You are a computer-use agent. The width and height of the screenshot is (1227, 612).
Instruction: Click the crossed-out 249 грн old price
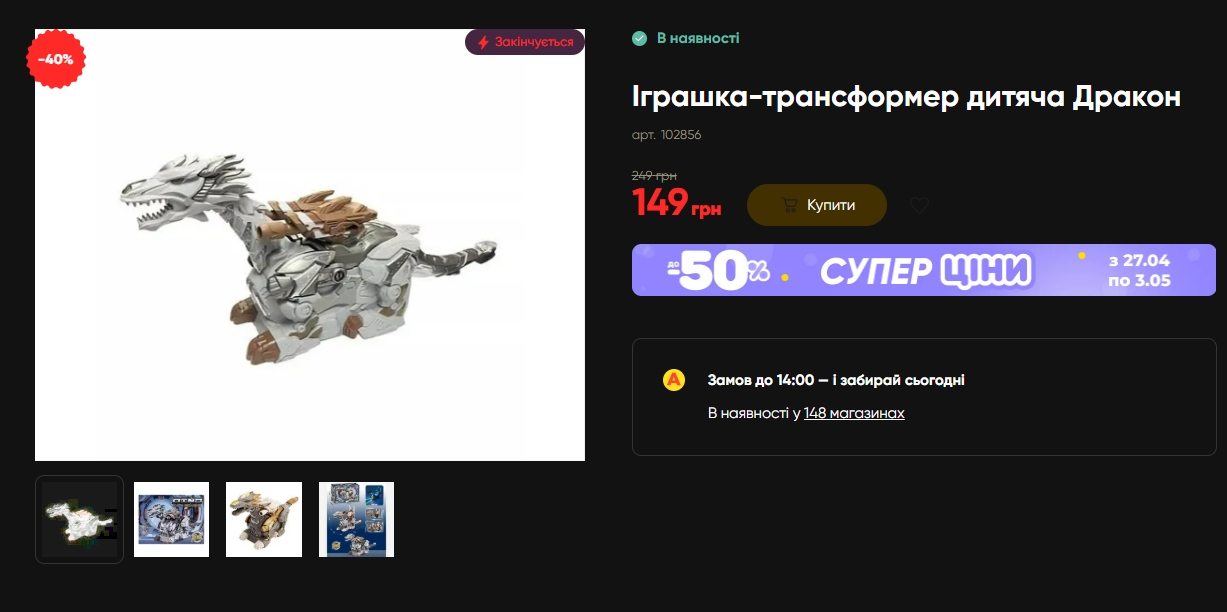[x=654, y=175]
